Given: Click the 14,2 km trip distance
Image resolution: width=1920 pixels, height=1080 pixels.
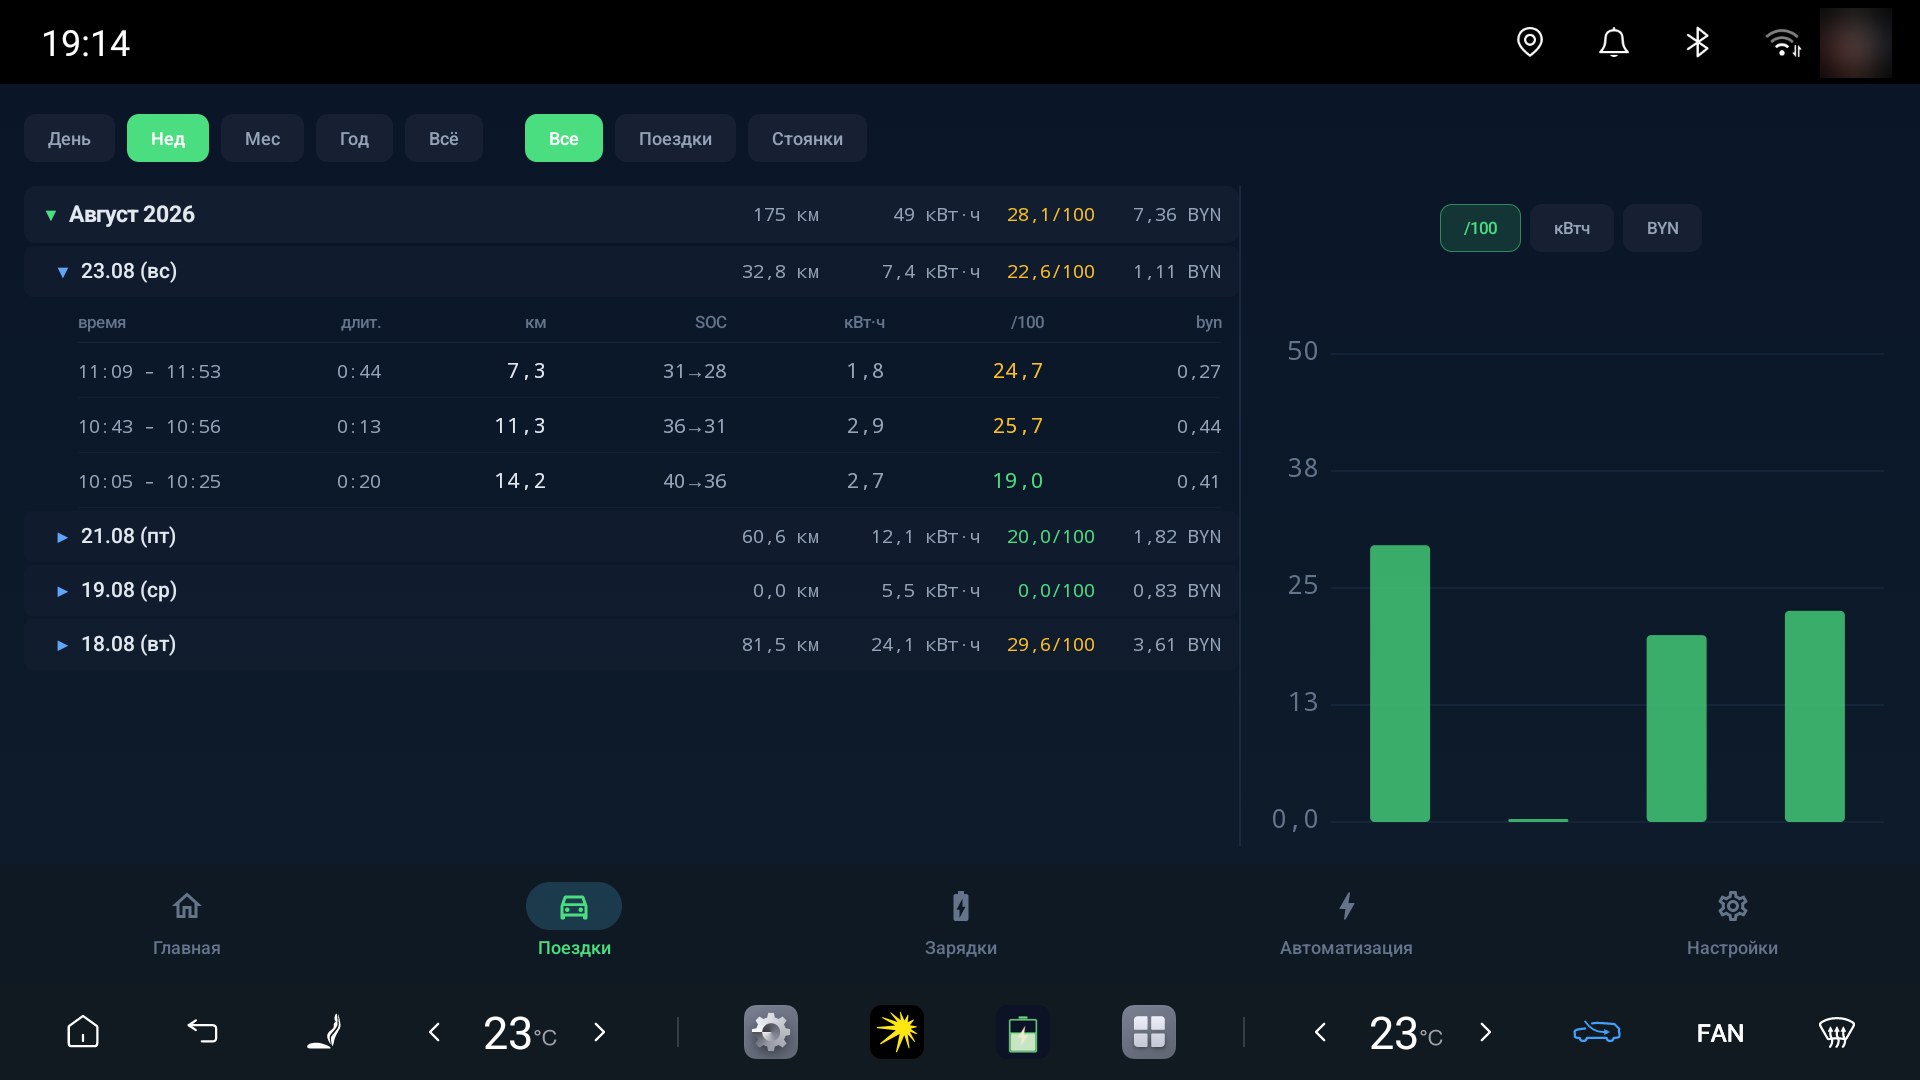Looking at the screenshot, I should [520, 481].
